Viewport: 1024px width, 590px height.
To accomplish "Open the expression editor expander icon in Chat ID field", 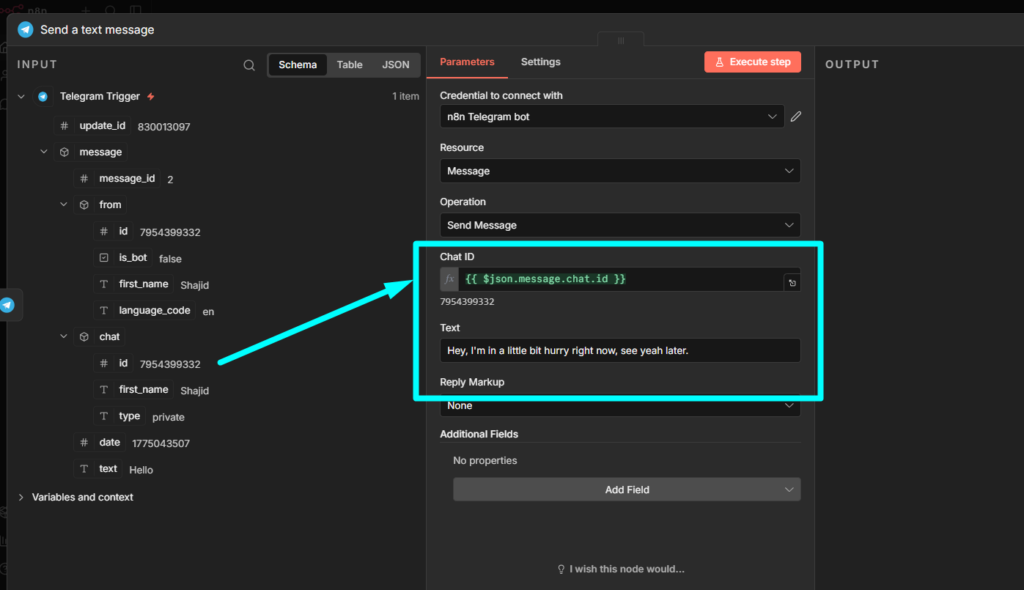I will coord(791,282).
